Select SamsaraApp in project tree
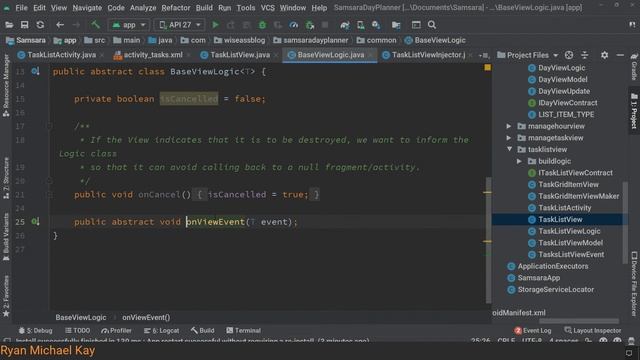The width and height of the screenshot is (640, 360). point(538,278)
